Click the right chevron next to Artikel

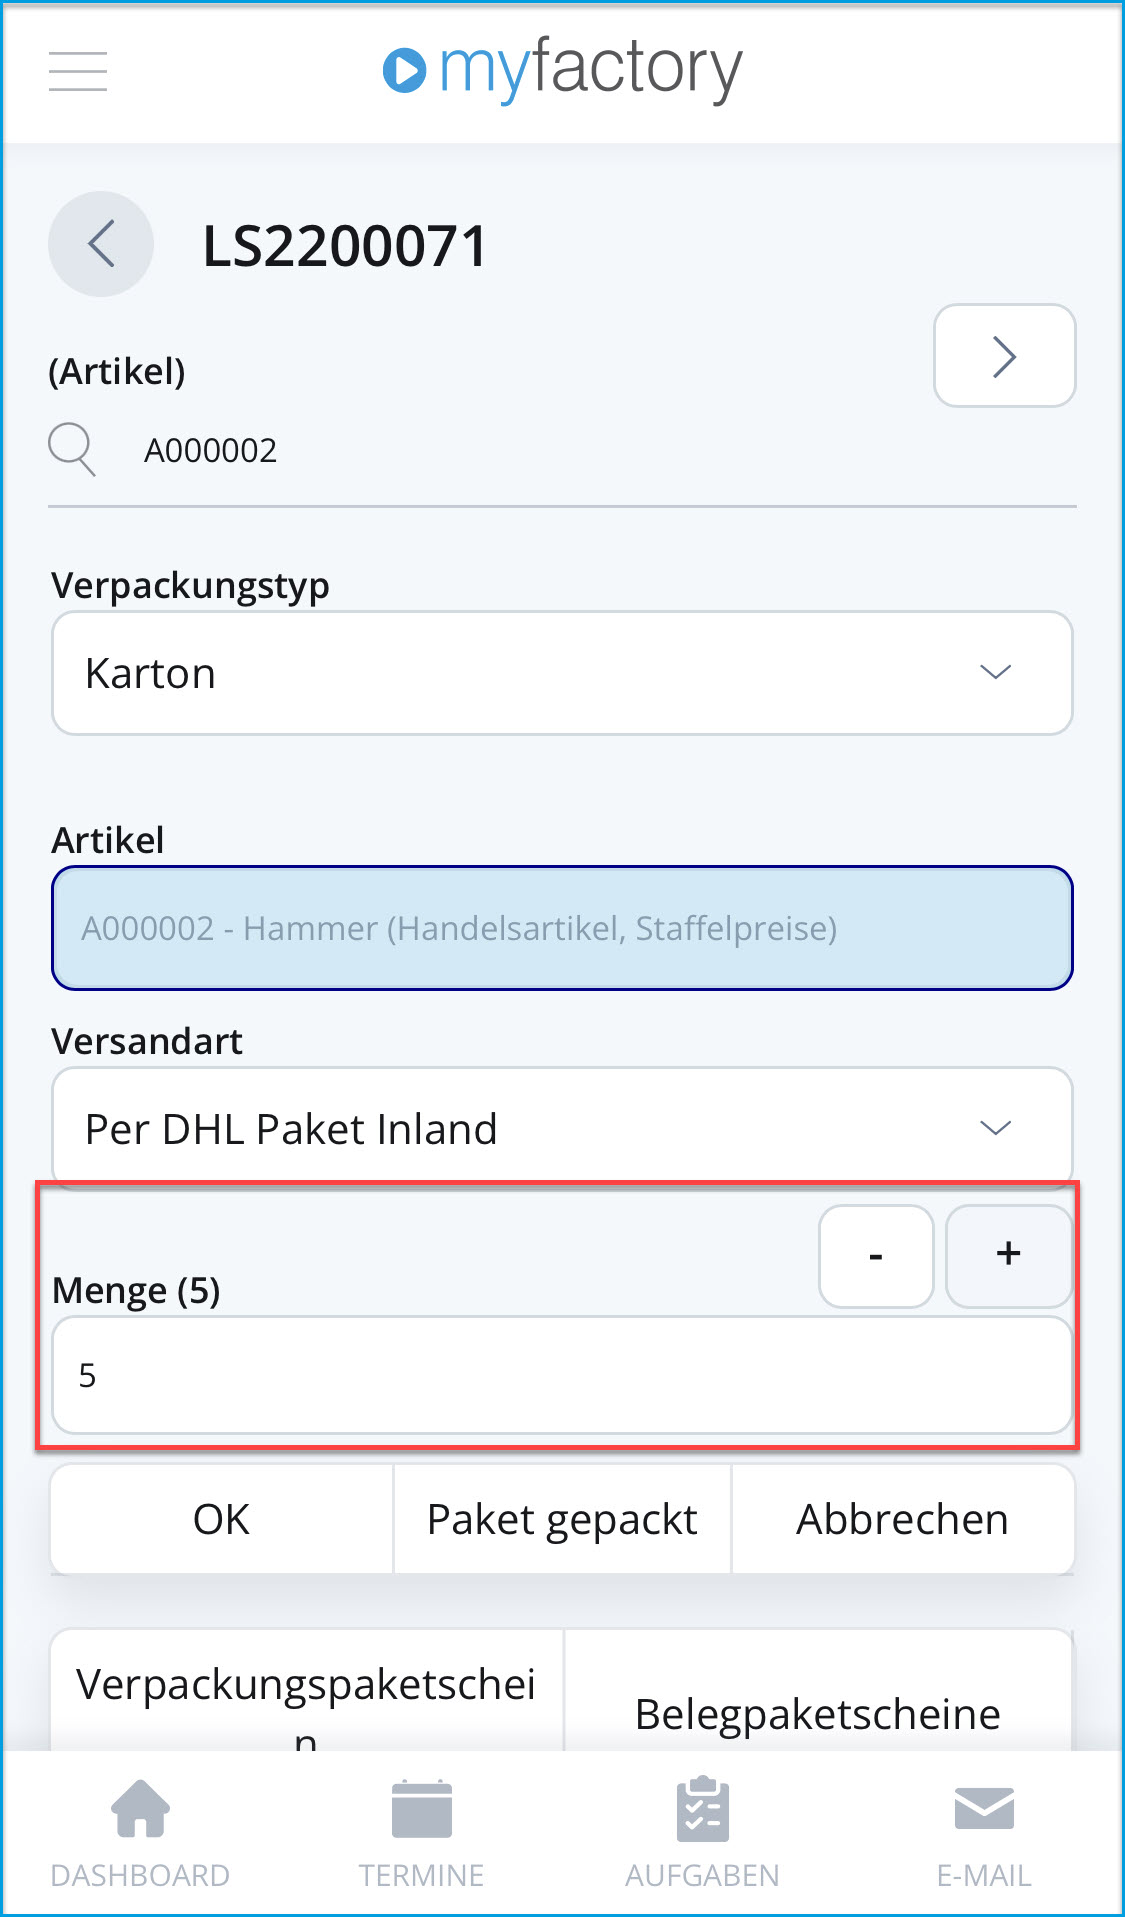click(x=1004, y=356)
